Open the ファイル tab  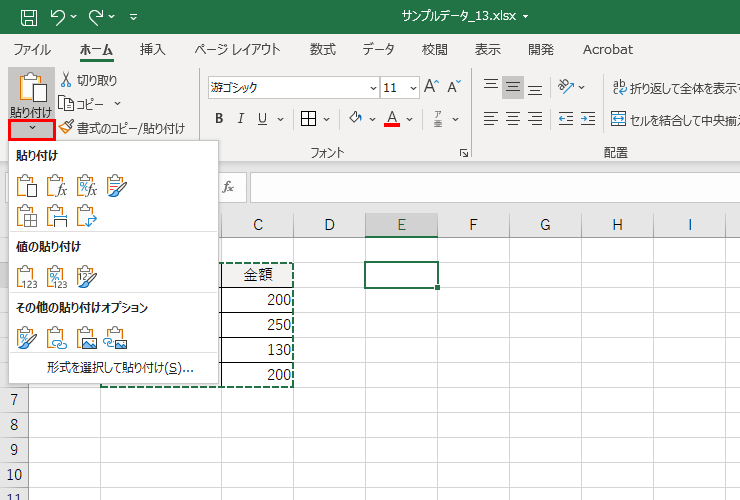coord(32,50)
